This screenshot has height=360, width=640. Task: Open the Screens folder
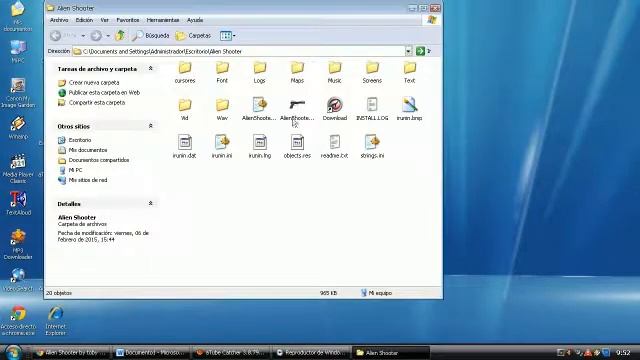coord(372,72)
